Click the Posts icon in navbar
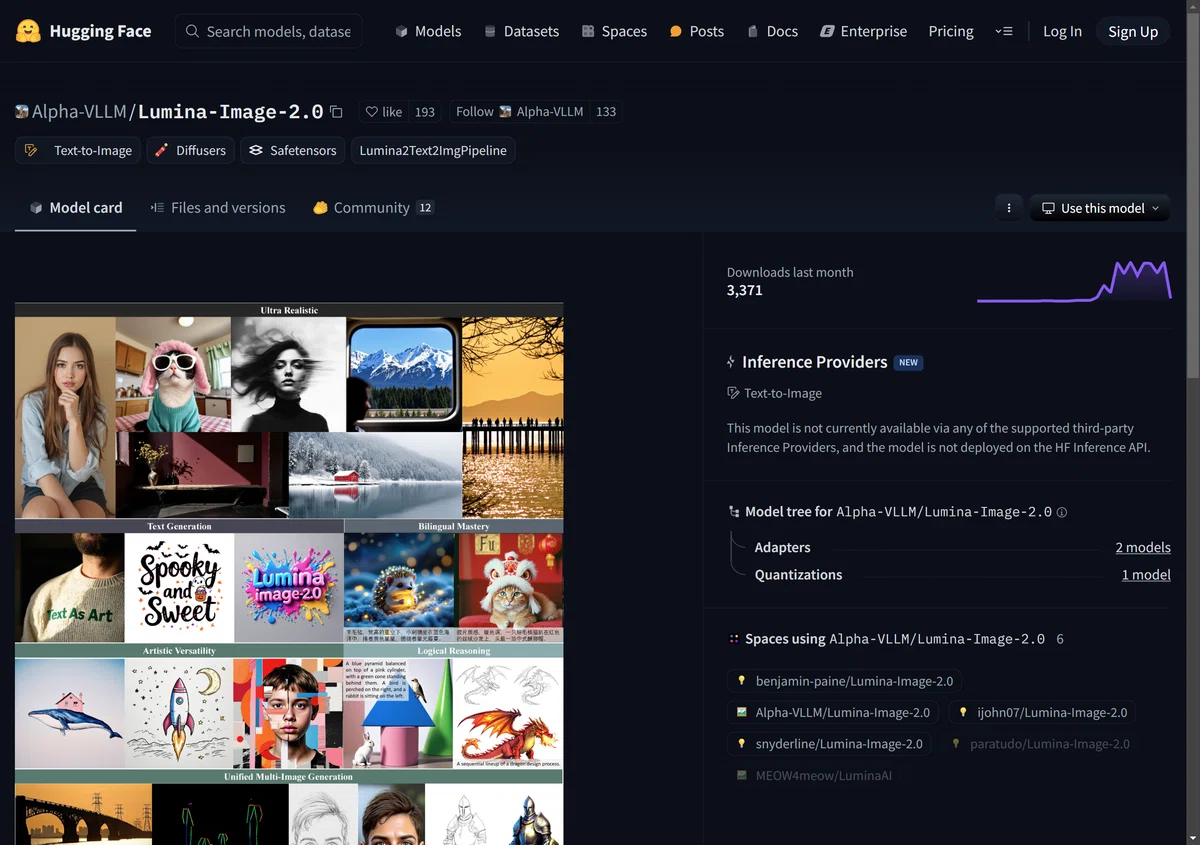 click(676, 31)
